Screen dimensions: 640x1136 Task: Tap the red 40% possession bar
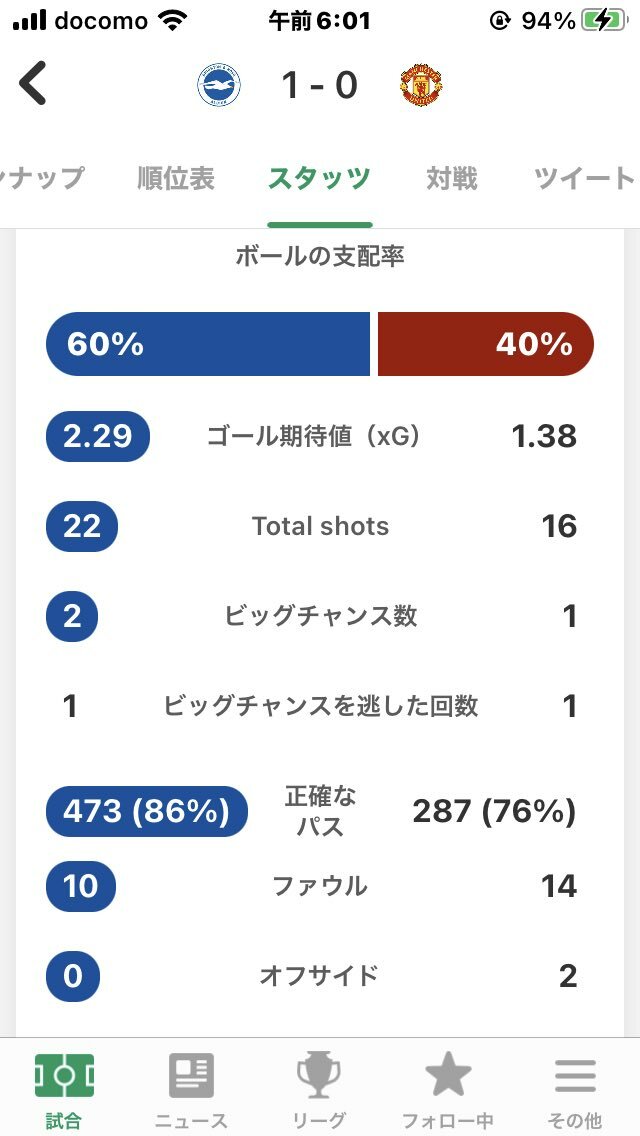click(485, 344)
